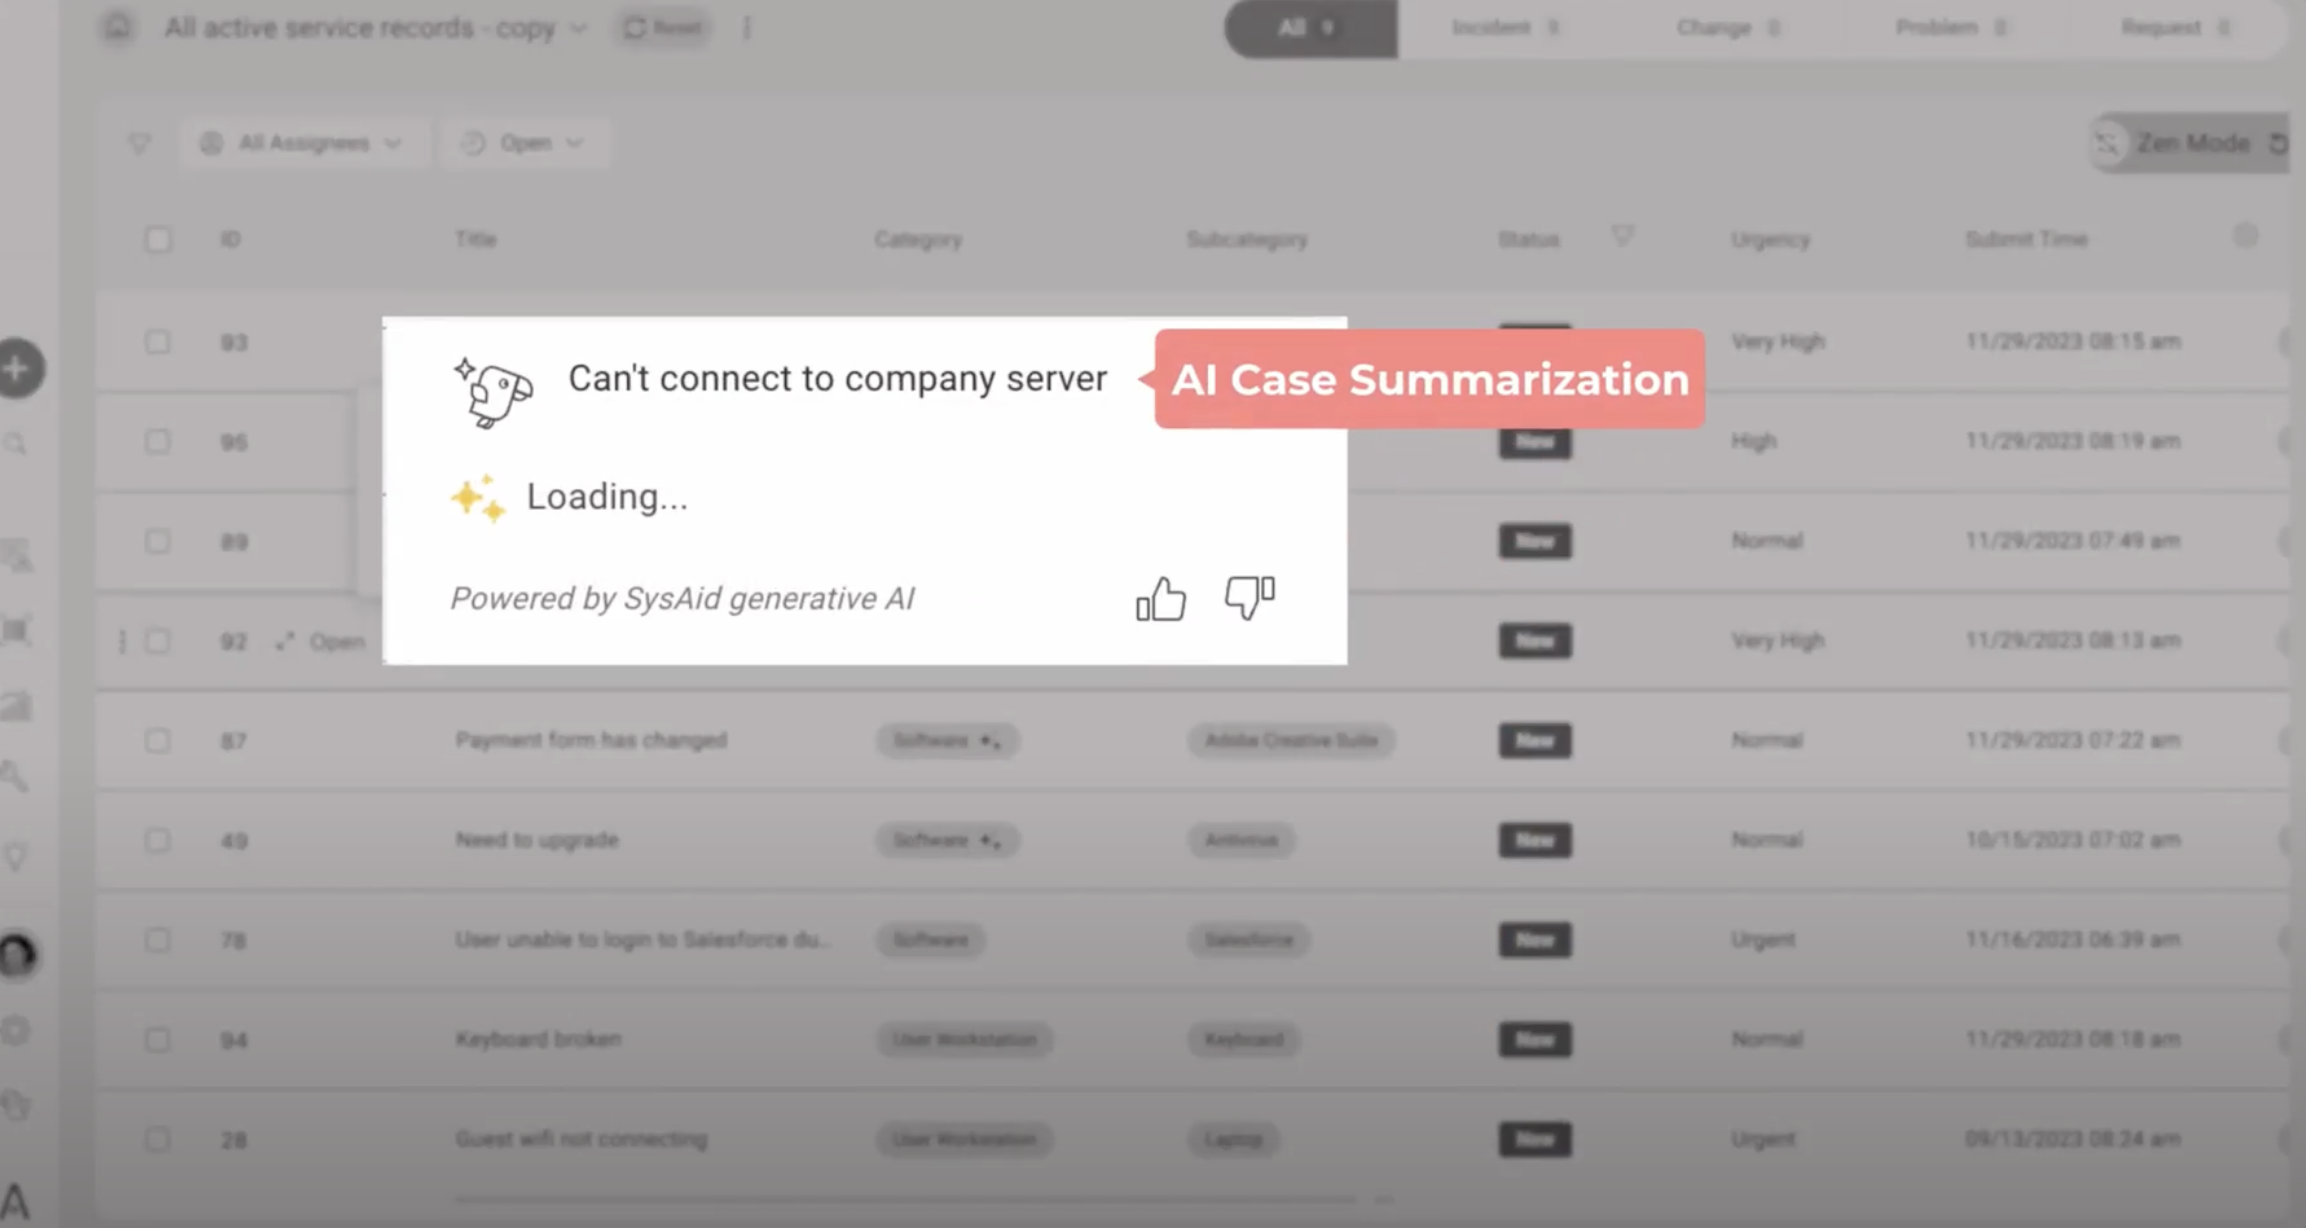Click the user avatar in the left sidebar
The width and height of the screenshot is (2306, 1228).
[18, 956]
